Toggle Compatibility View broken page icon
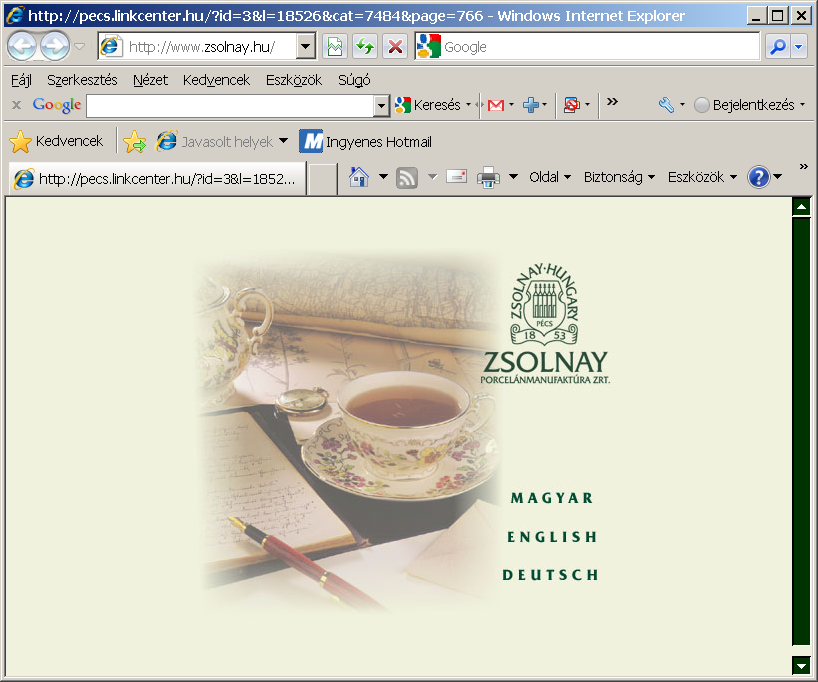The height and width of the screenshot is (682, 818). [335, 47]
